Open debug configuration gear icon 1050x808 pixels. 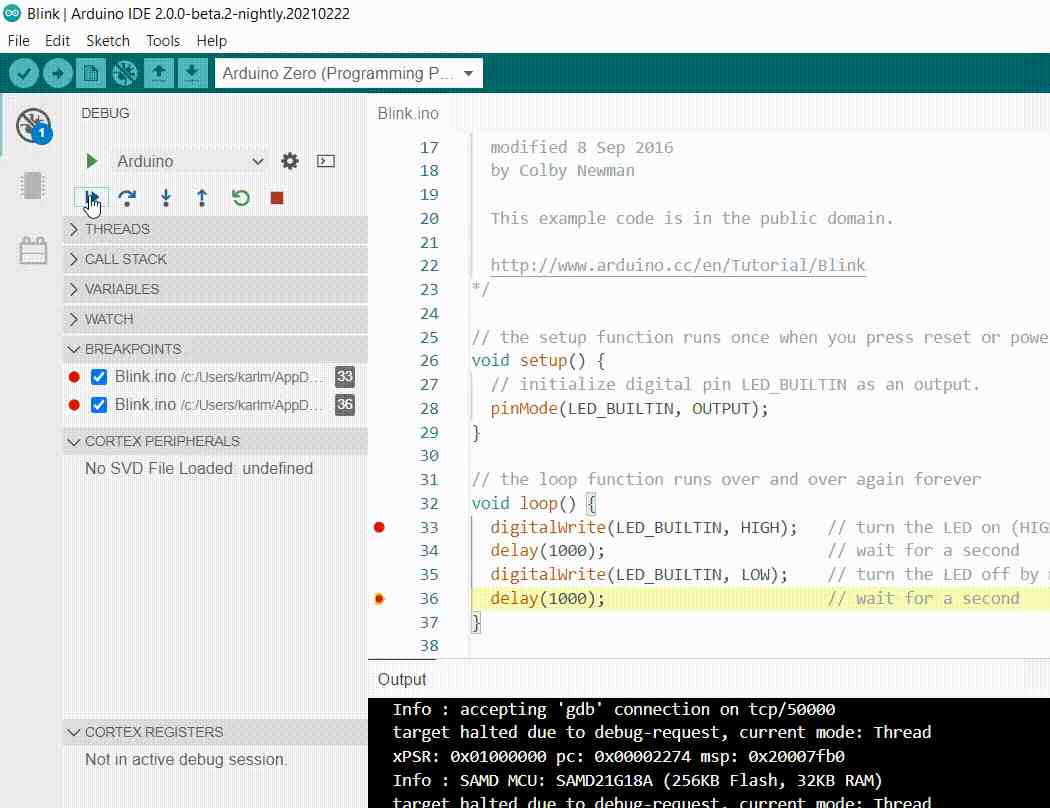pos(290,161)
